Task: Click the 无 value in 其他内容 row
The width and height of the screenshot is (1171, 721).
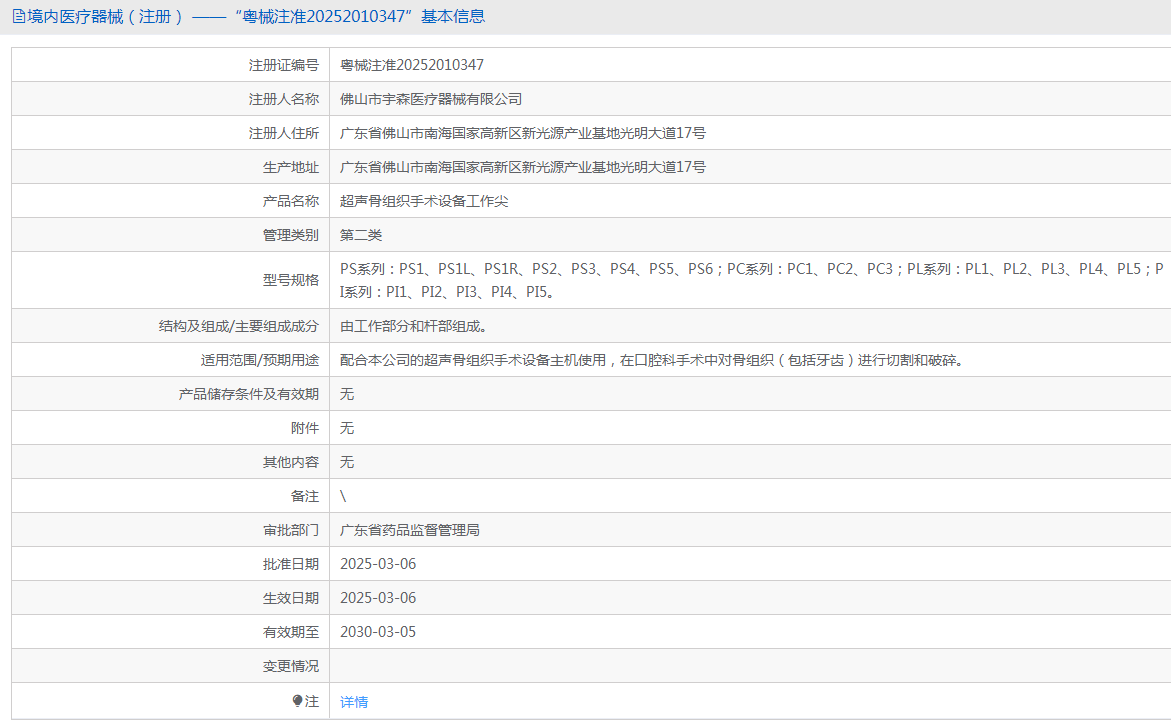Action: (x=347, y=462)
